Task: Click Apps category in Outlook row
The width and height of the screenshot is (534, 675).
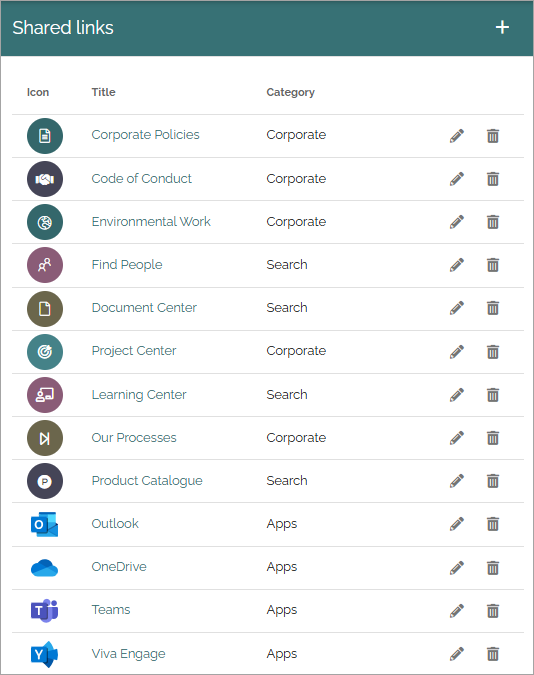Action: coord(282,524)
